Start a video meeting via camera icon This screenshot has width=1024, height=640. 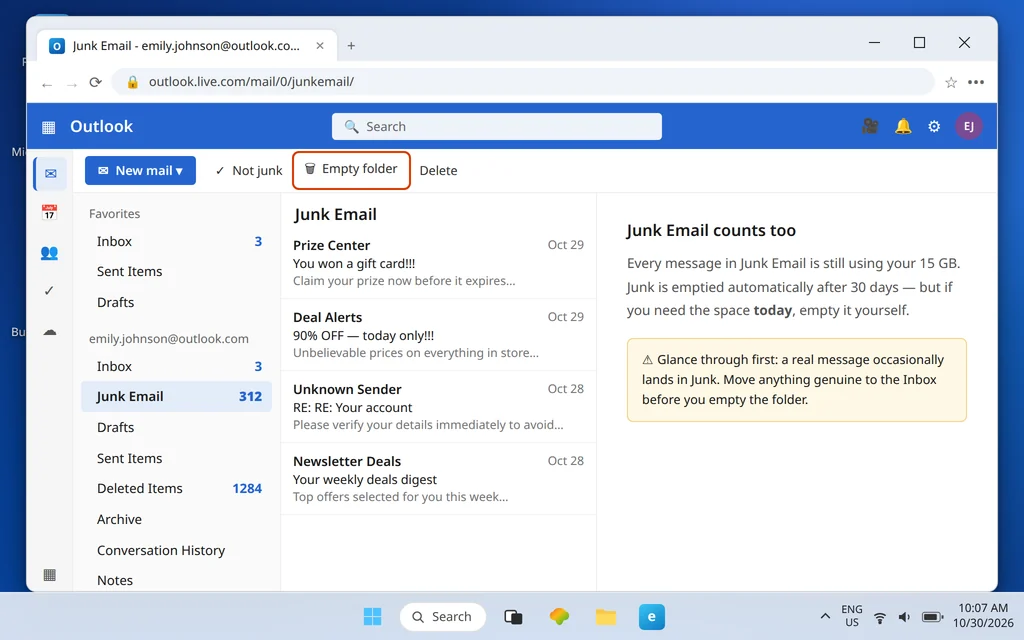(870, 126)
